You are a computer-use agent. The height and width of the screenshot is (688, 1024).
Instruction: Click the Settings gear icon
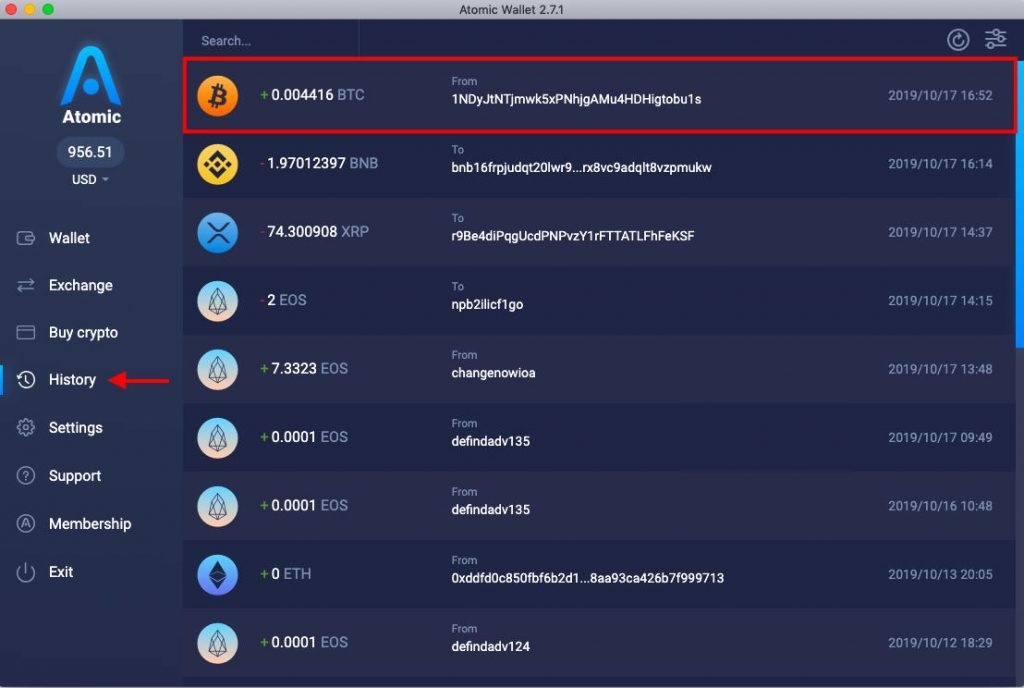tap(25, 428)
